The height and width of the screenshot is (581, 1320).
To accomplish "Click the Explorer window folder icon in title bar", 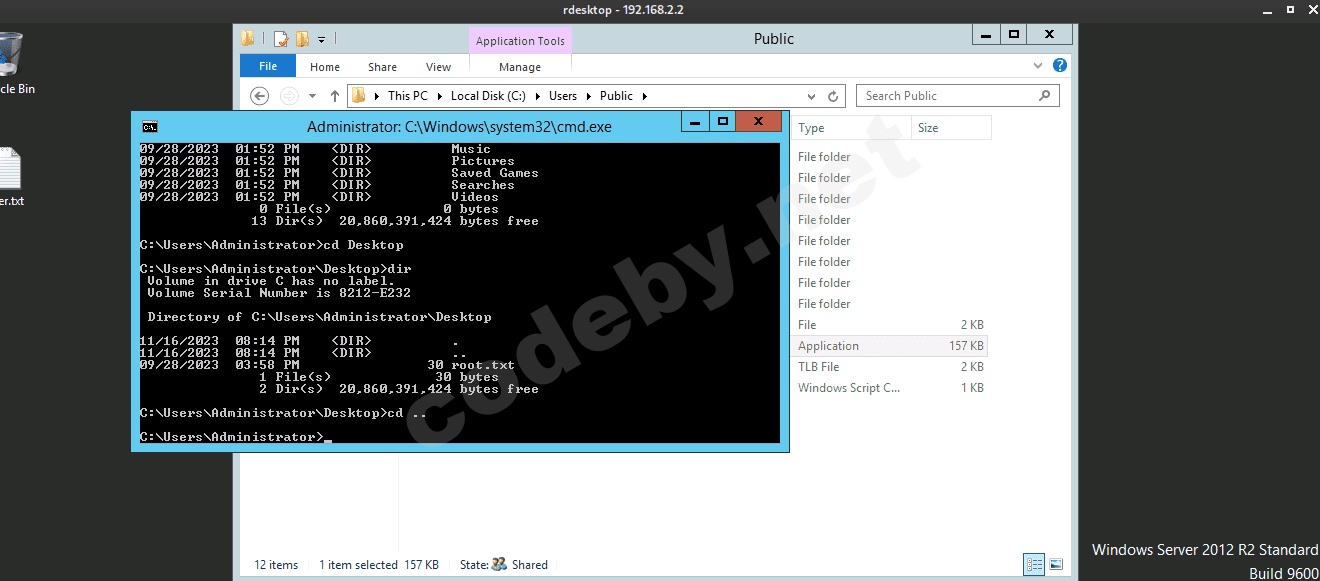I will pyautogui.click(x=248, y=39).
